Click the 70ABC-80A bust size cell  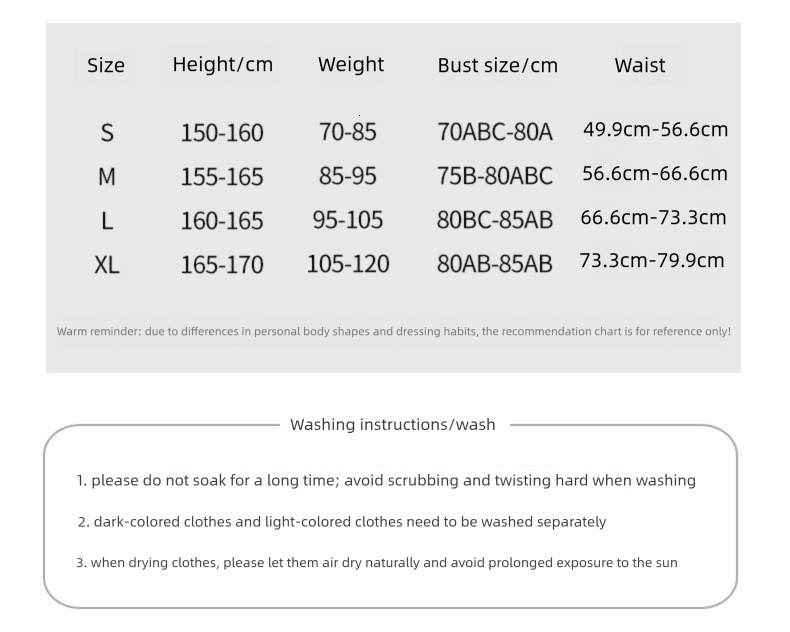tap(494, 133)
